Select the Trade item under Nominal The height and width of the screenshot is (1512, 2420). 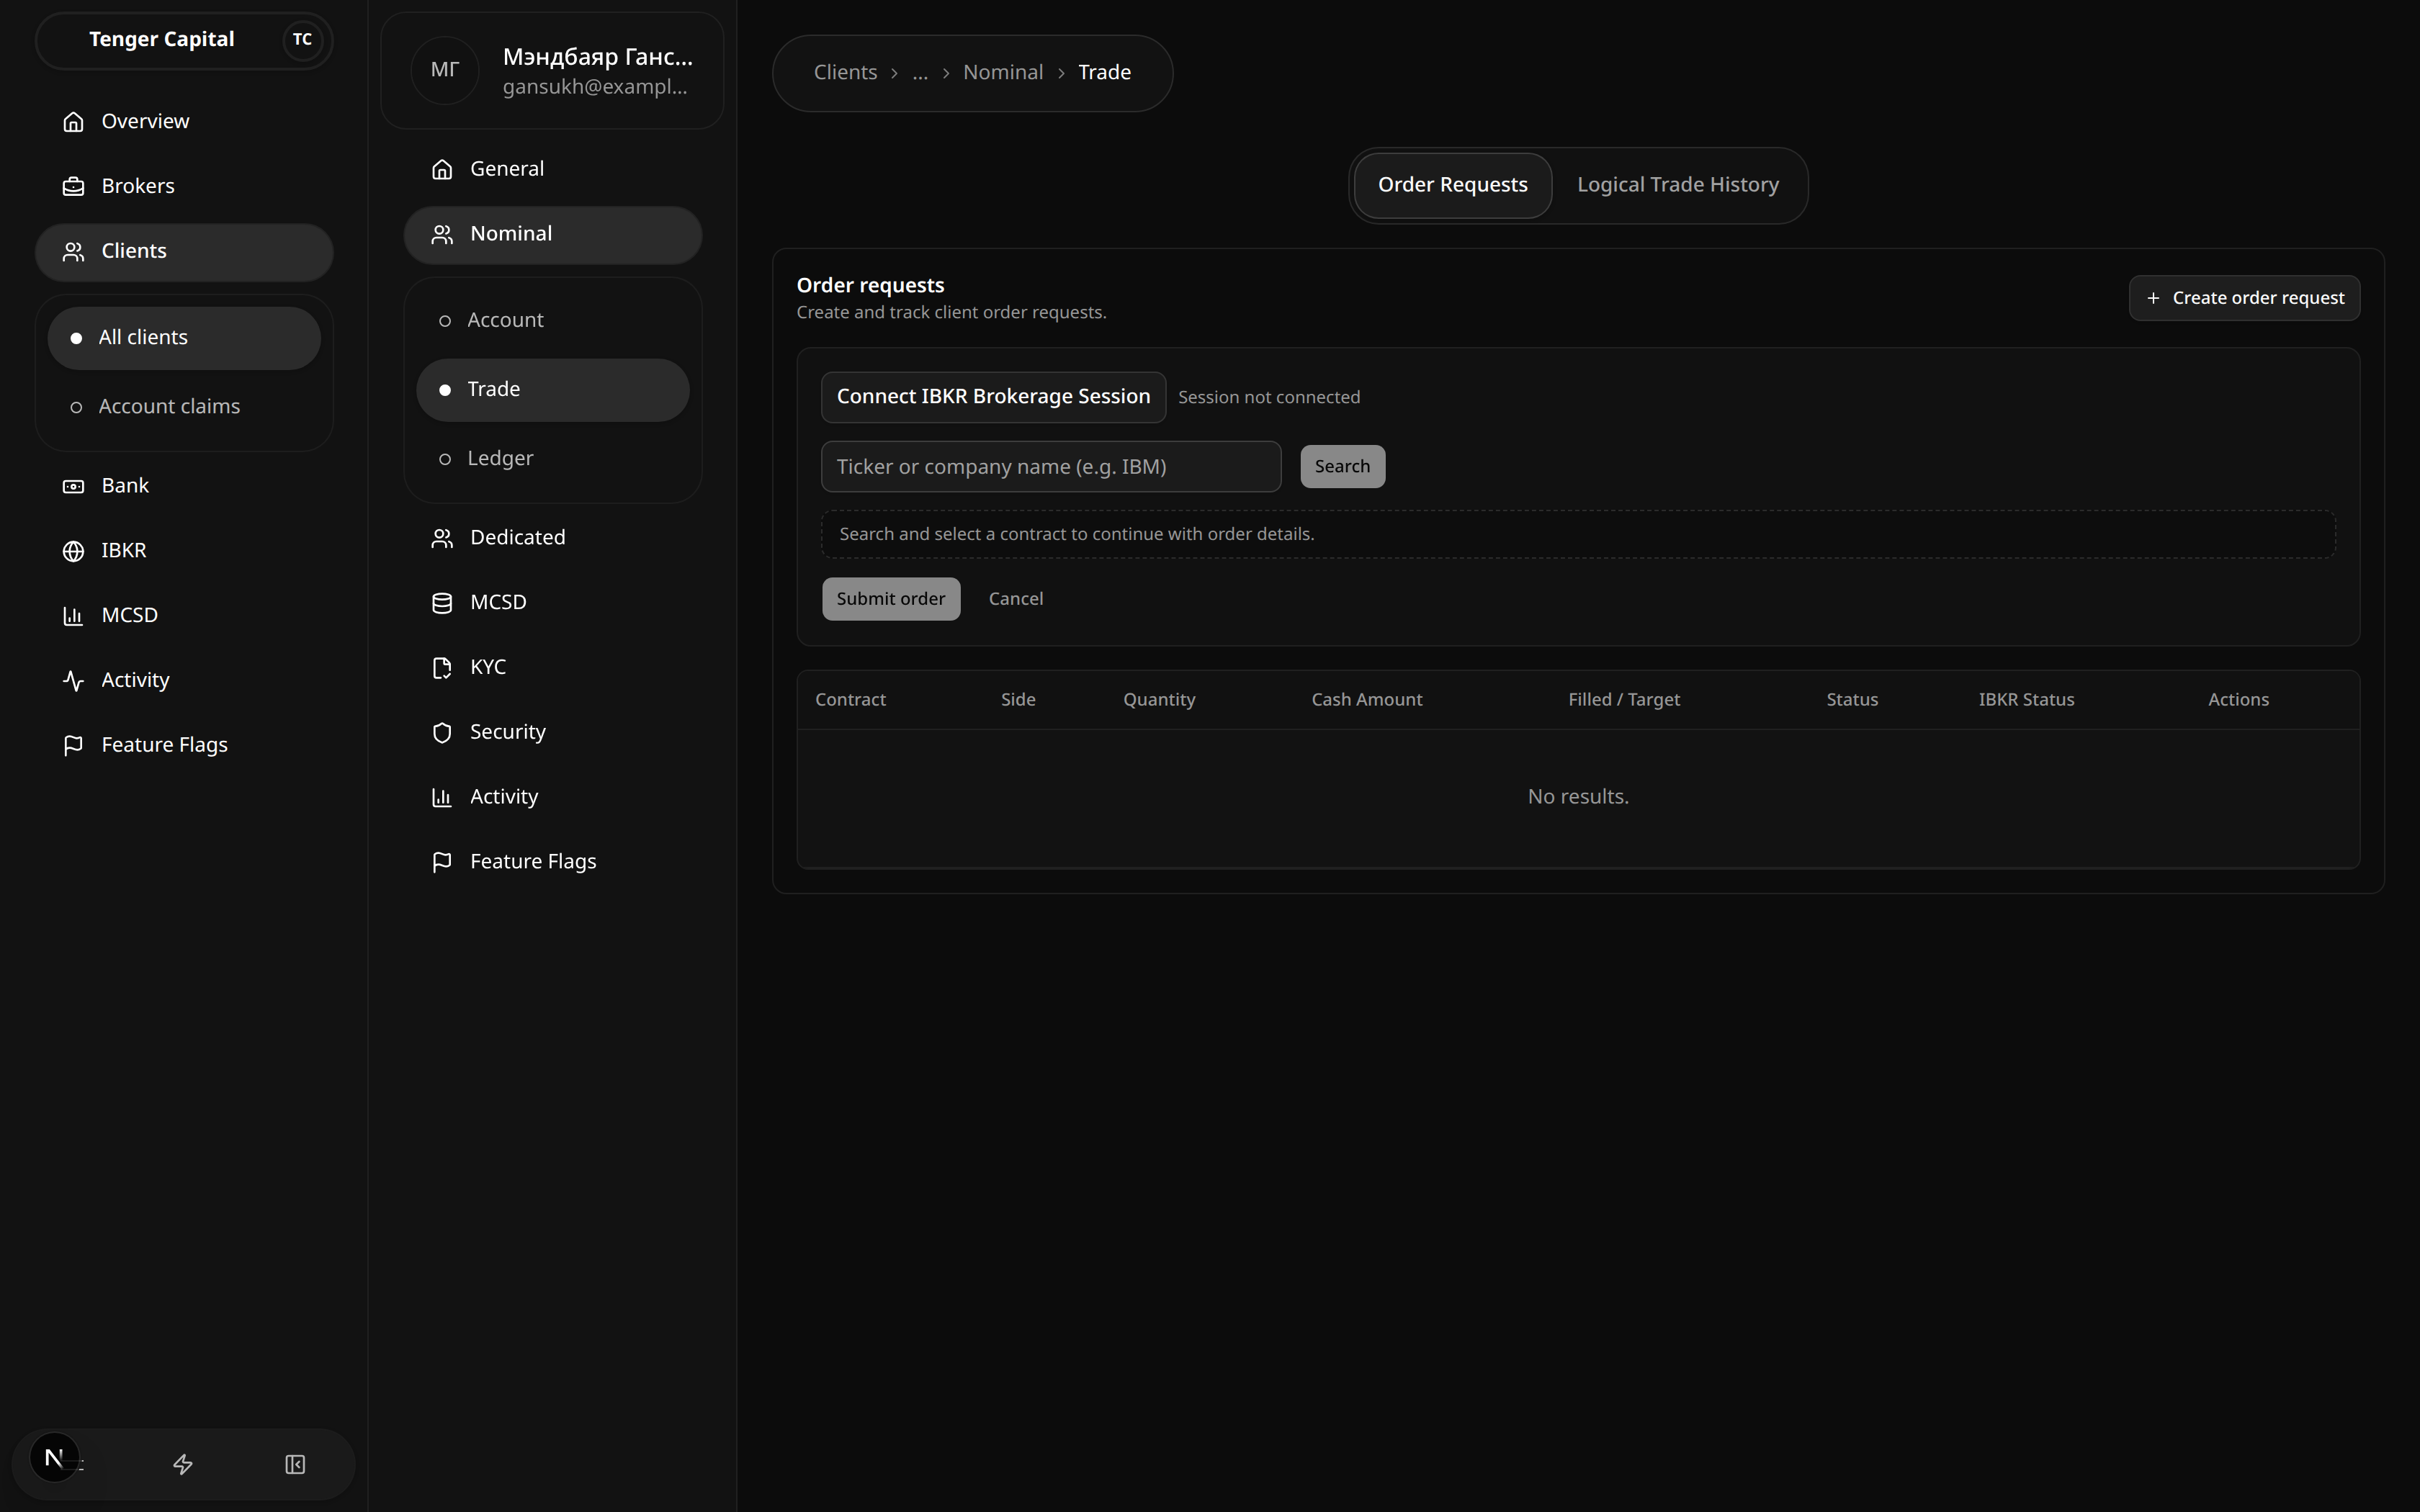[x=553, y=390]
